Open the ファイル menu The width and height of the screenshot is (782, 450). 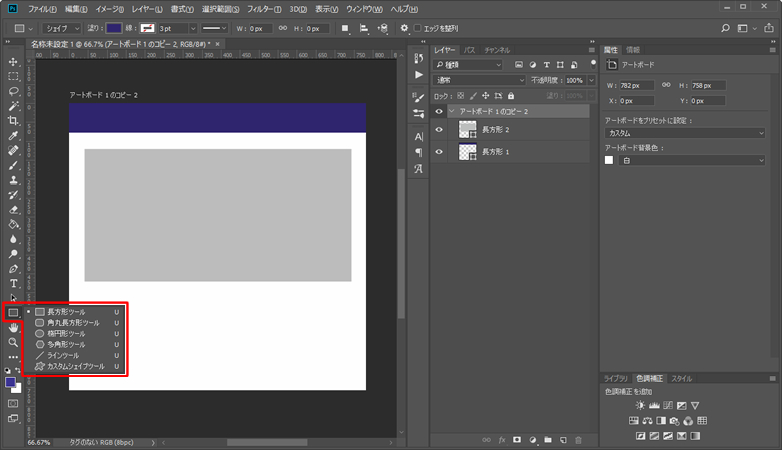[42, 9]
